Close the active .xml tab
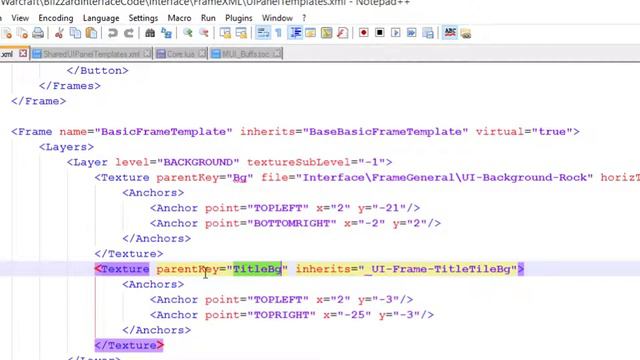This screenshot has width=640, height=360. [x=23, y=53]
